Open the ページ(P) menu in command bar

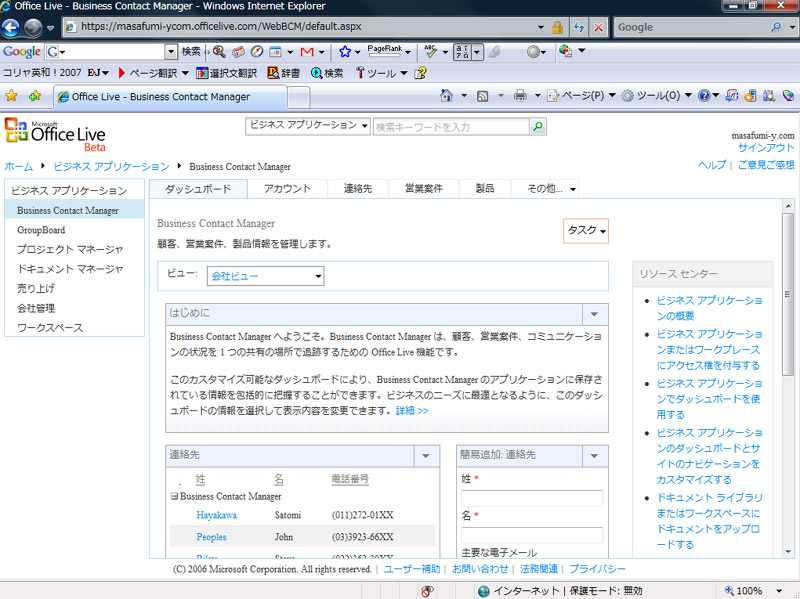coord(581,95)
